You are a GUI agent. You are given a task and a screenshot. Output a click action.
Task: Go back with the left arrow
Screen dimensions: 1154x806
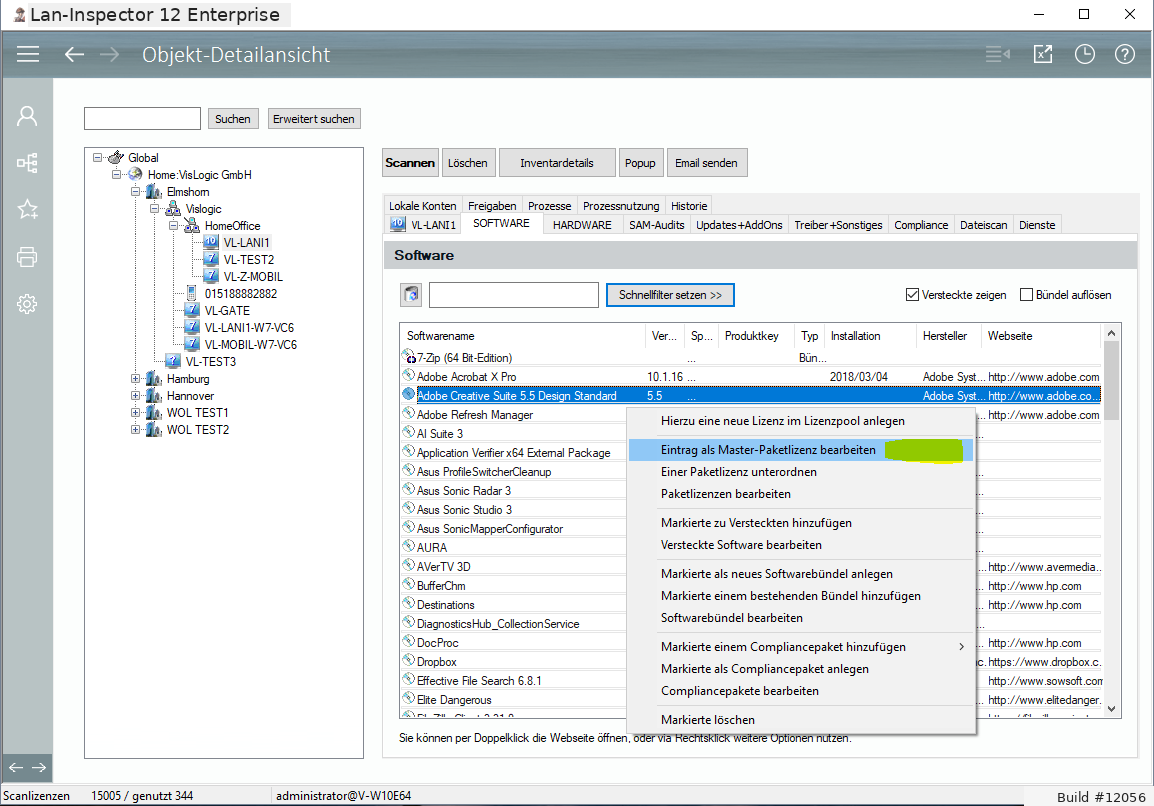coord(74,54)
